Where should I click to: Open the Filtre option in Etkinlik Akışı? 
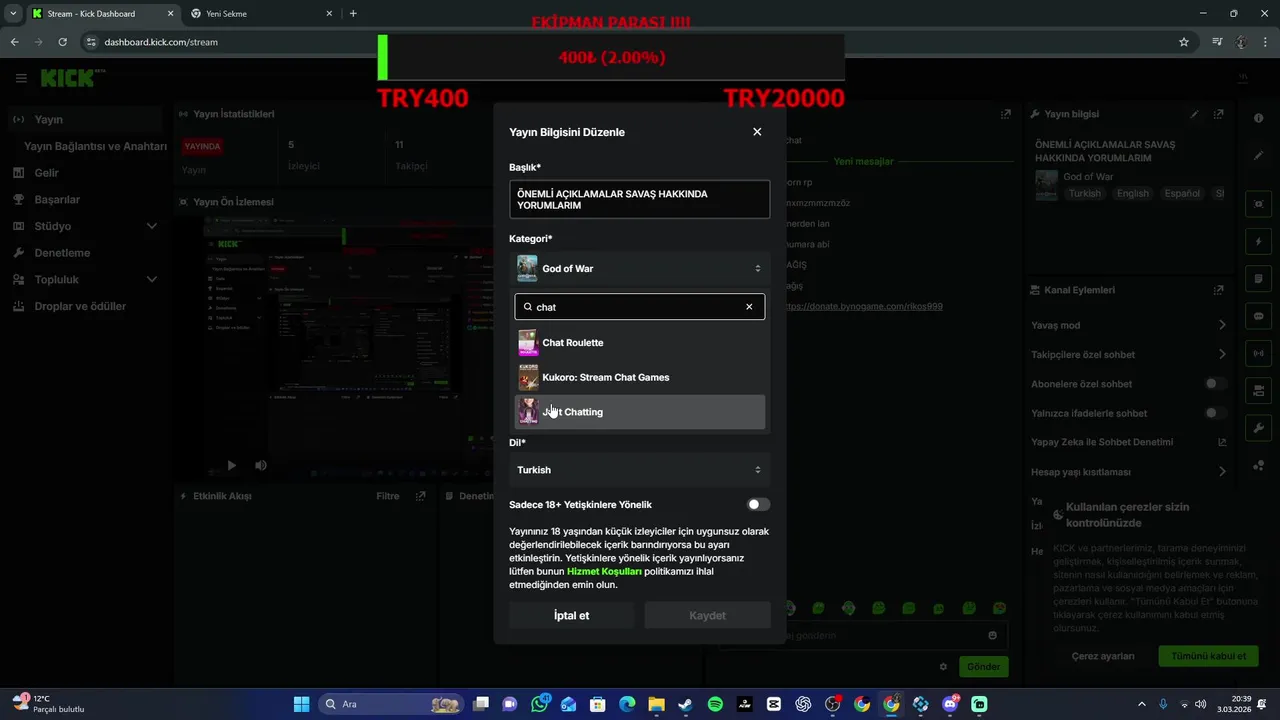click(x=387, y=496)
